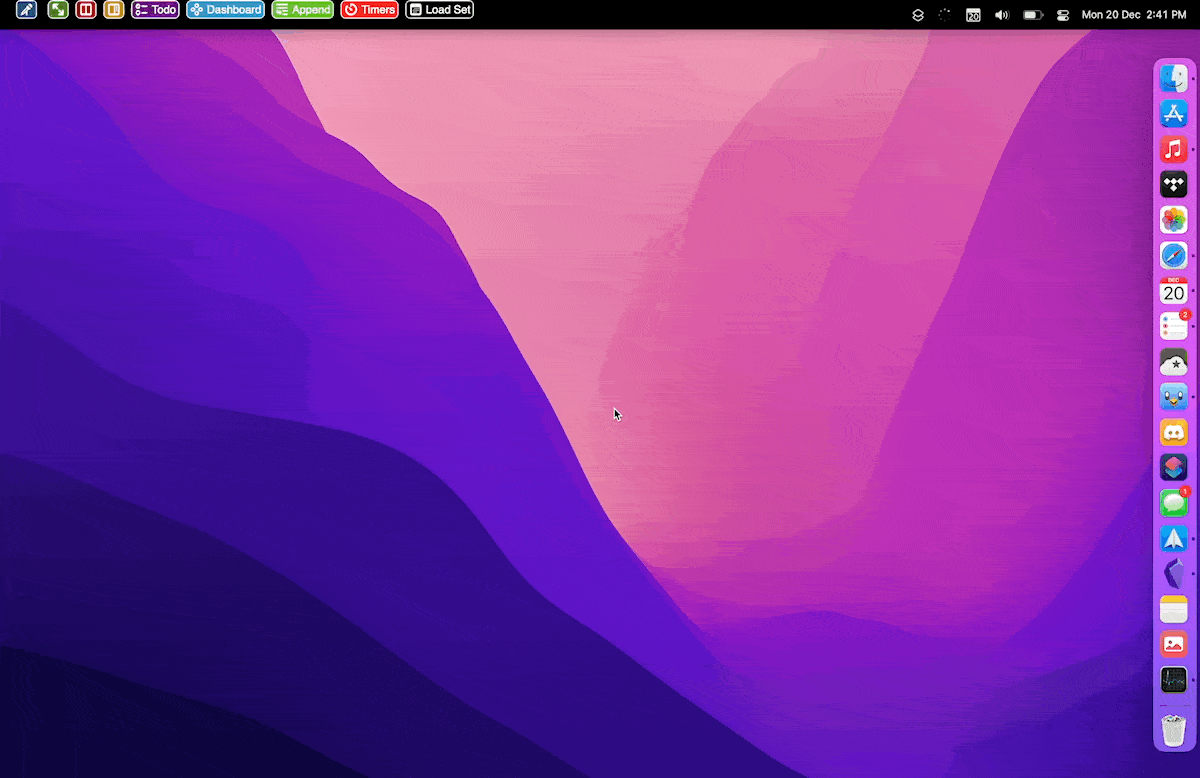Open Spark mail arrow app in the Dock
Screen dimensions: 1200x778
pos(1173,538)
